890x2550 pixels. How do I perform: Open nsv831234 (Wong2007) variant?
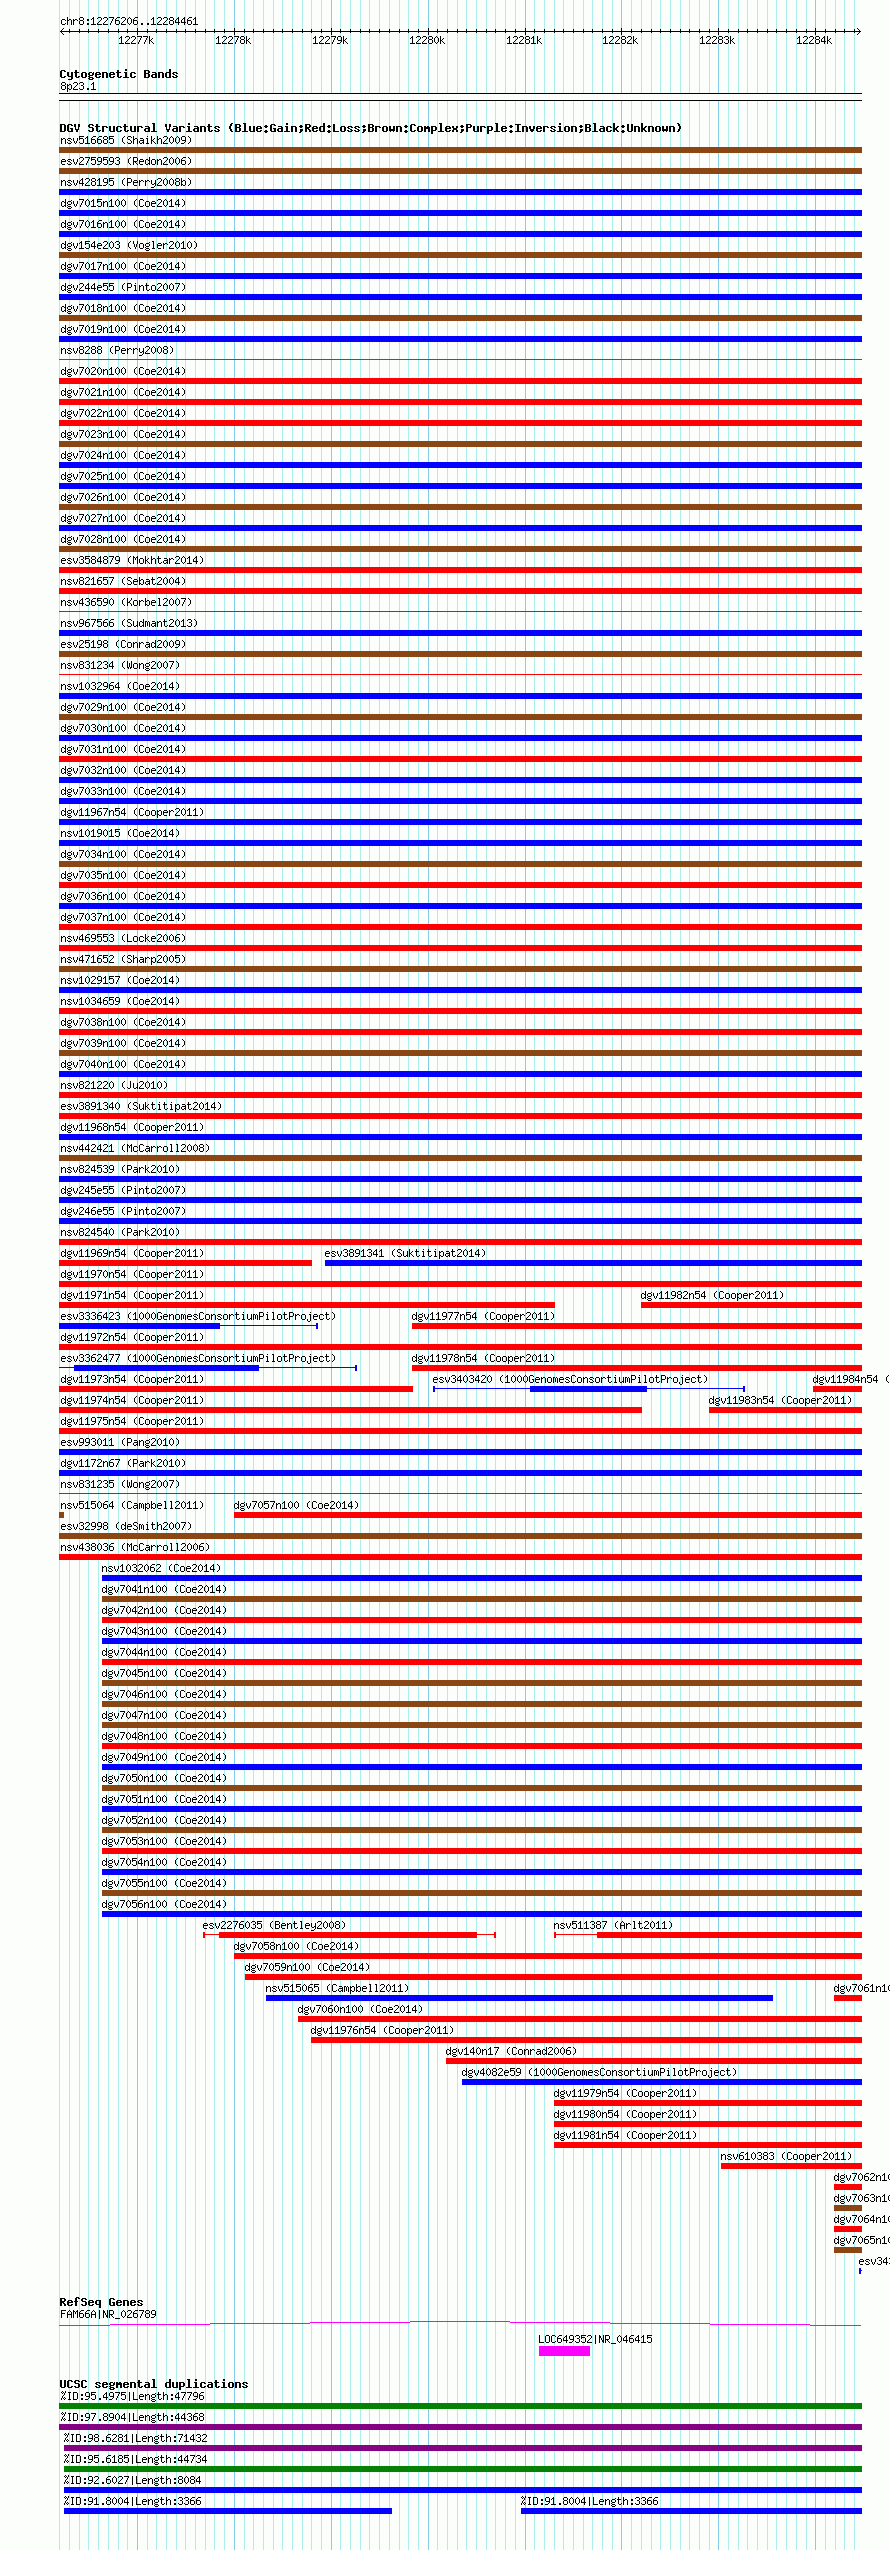point(120,665)
